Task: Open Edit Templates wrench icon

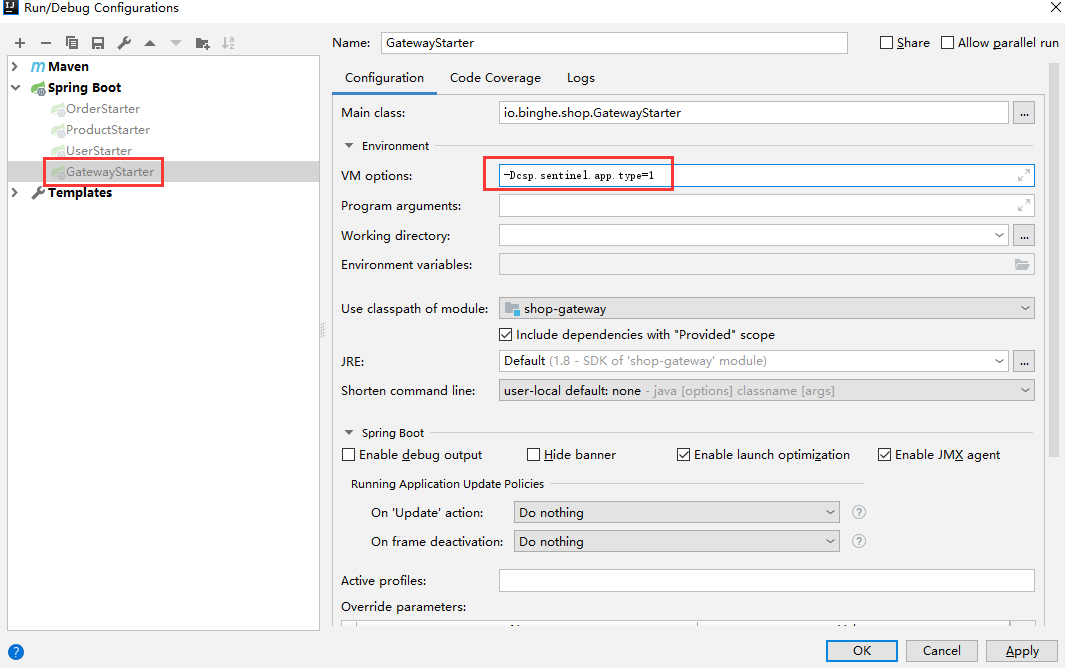Action: point(124,43)
